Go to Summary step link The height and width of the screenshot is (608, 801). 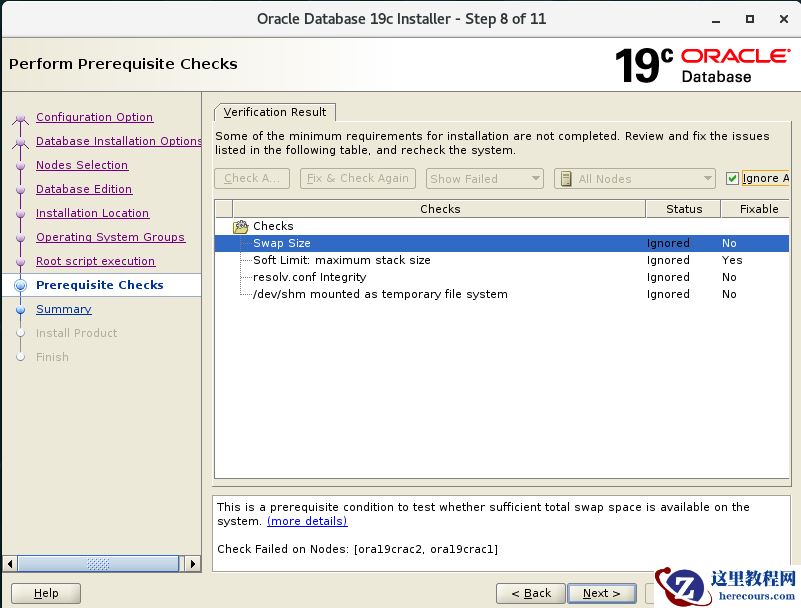(64, 309)
